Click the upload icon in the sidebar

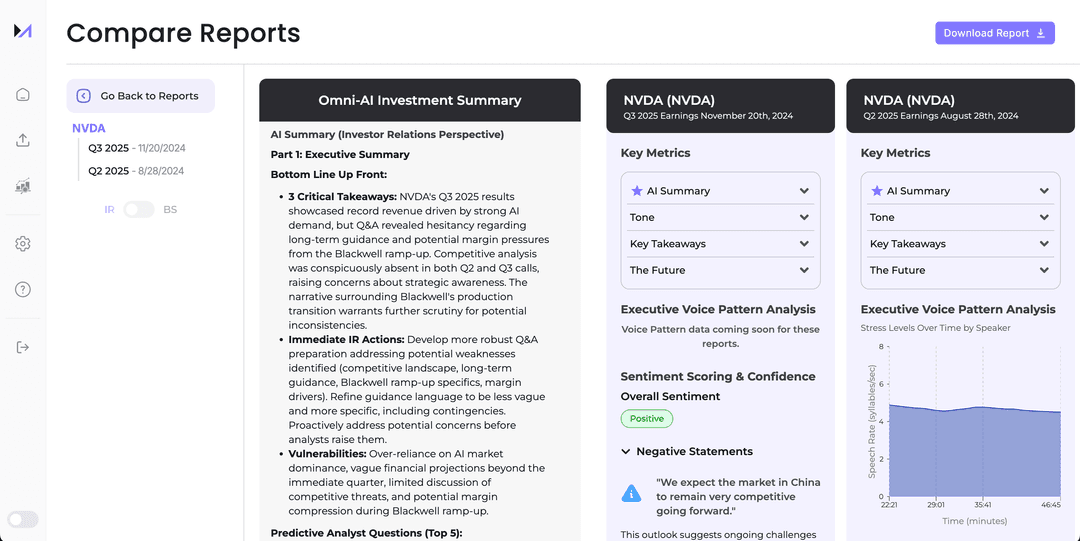pyautogui.click(x=23, y=140)
